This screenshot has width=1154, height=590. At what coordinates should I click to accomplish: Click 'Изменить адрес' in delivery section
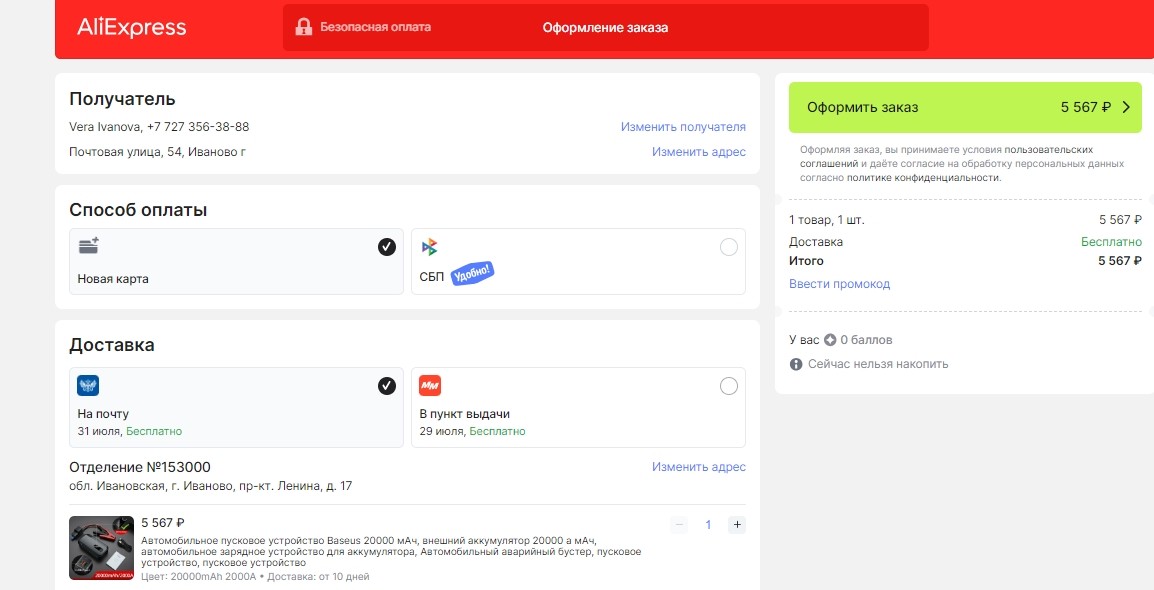pyautogui.click(x=698, y=466)
